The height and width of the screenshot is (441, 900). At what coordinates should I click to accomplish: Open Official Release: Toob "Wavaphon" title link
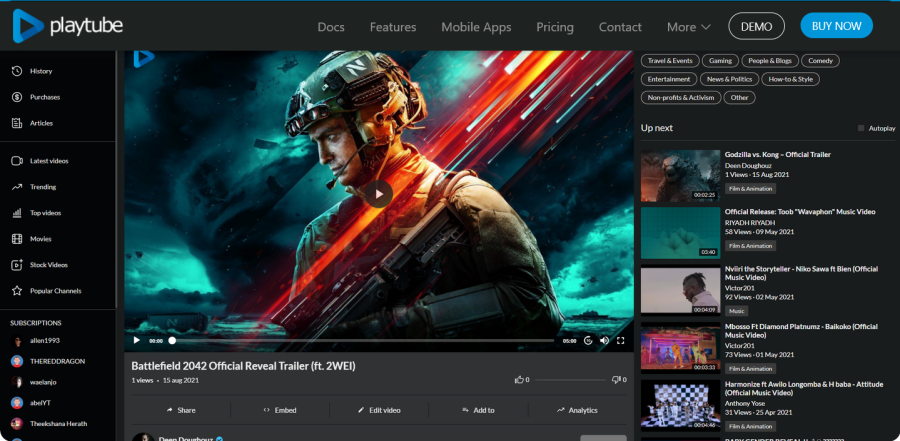(x=800, y=212)
